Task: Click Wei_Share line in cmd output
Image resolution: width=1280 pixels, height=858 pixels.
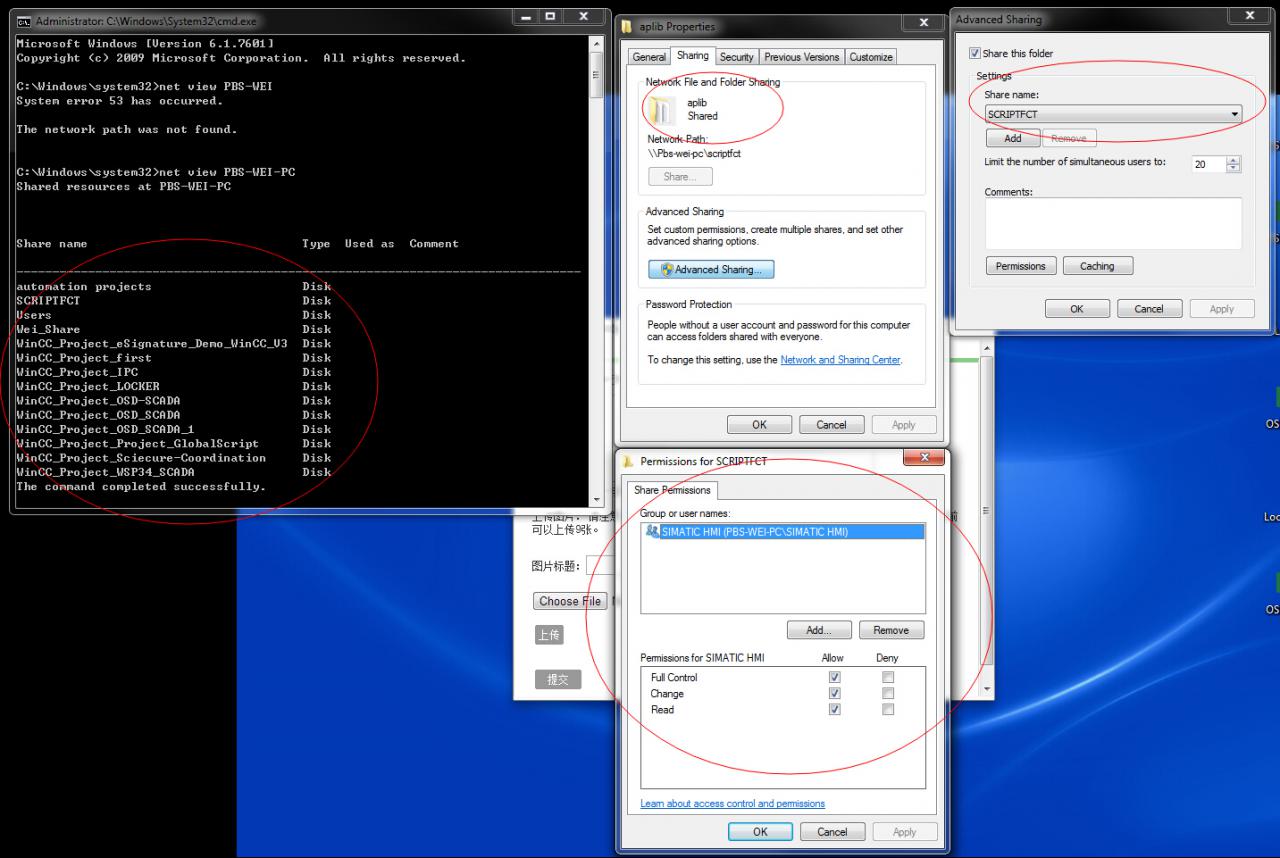Action: (x=48, y=329)
